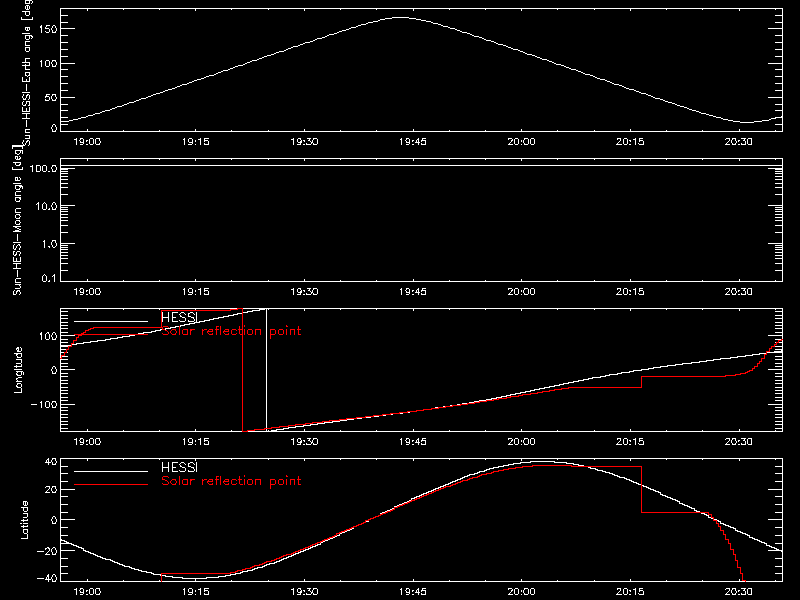Select 20:15 under the Moon angle plot
Viewport: 800px width, 600px height.
[x=630, y=292]
